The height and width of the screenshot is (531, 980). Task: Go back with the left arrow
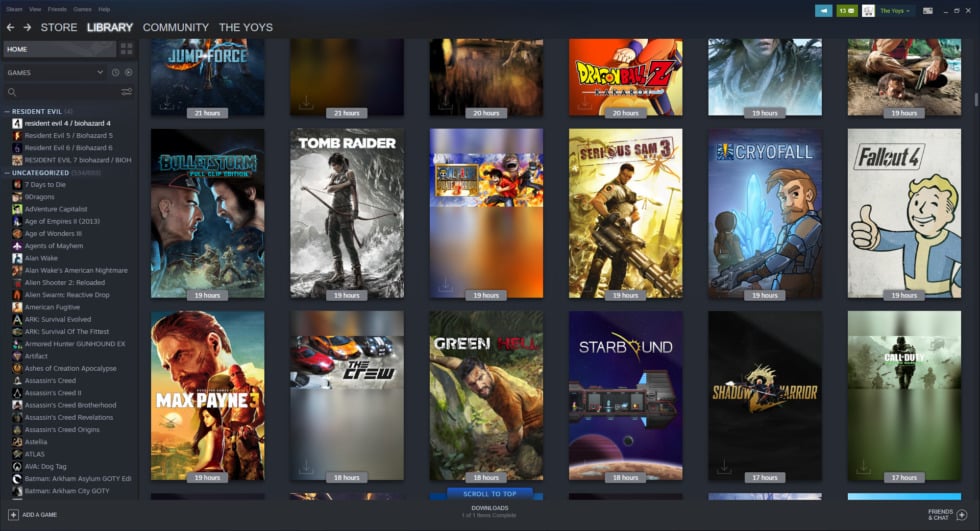click(11, 27)
